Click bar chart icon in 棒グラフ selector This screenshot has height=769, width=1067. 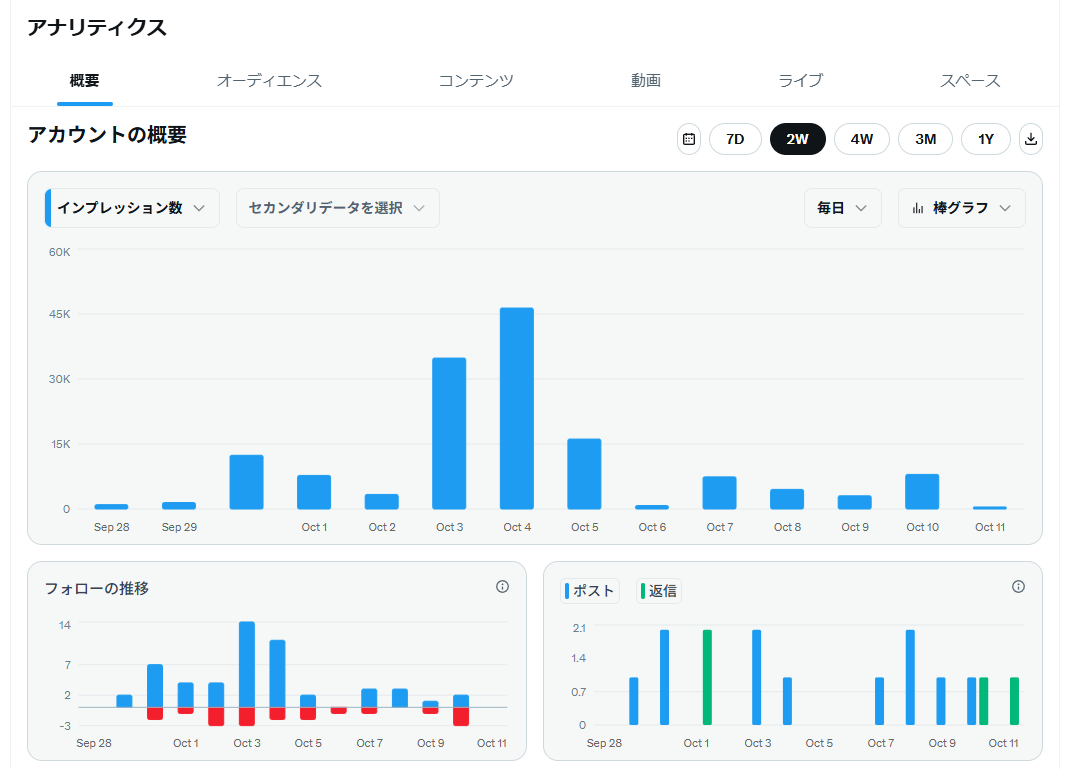tap(918, 208)
